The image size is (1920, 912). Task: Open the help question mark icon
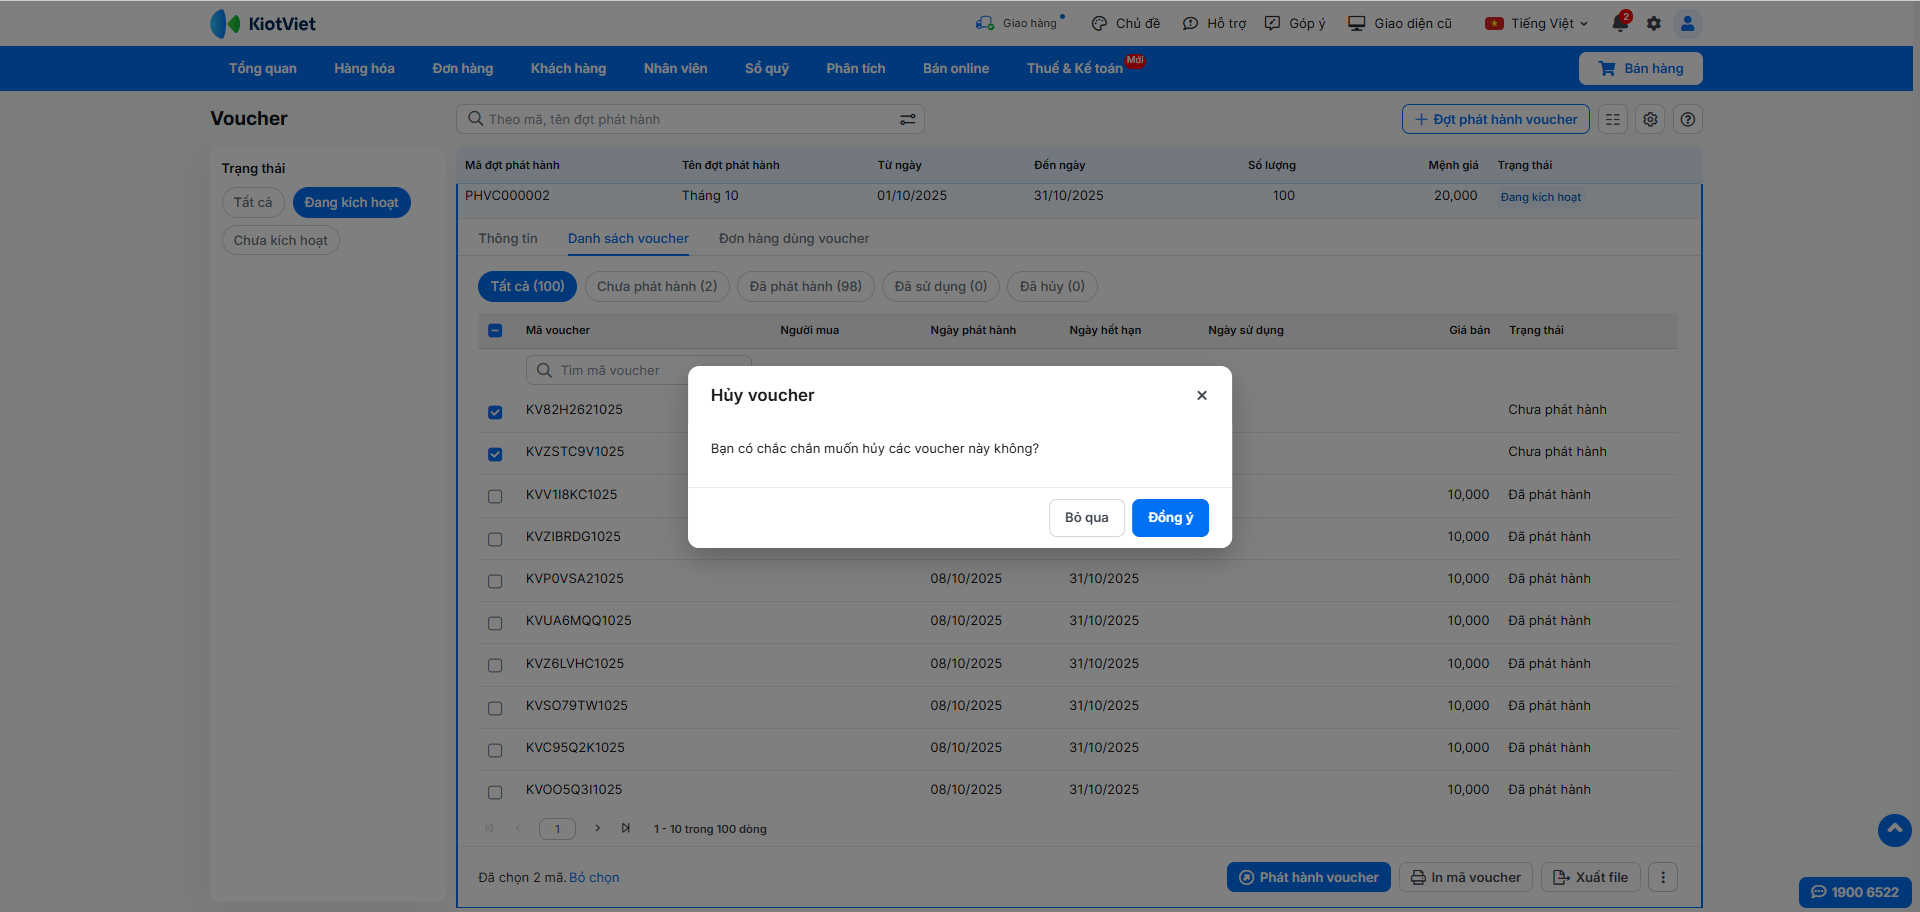(1688, 119)
